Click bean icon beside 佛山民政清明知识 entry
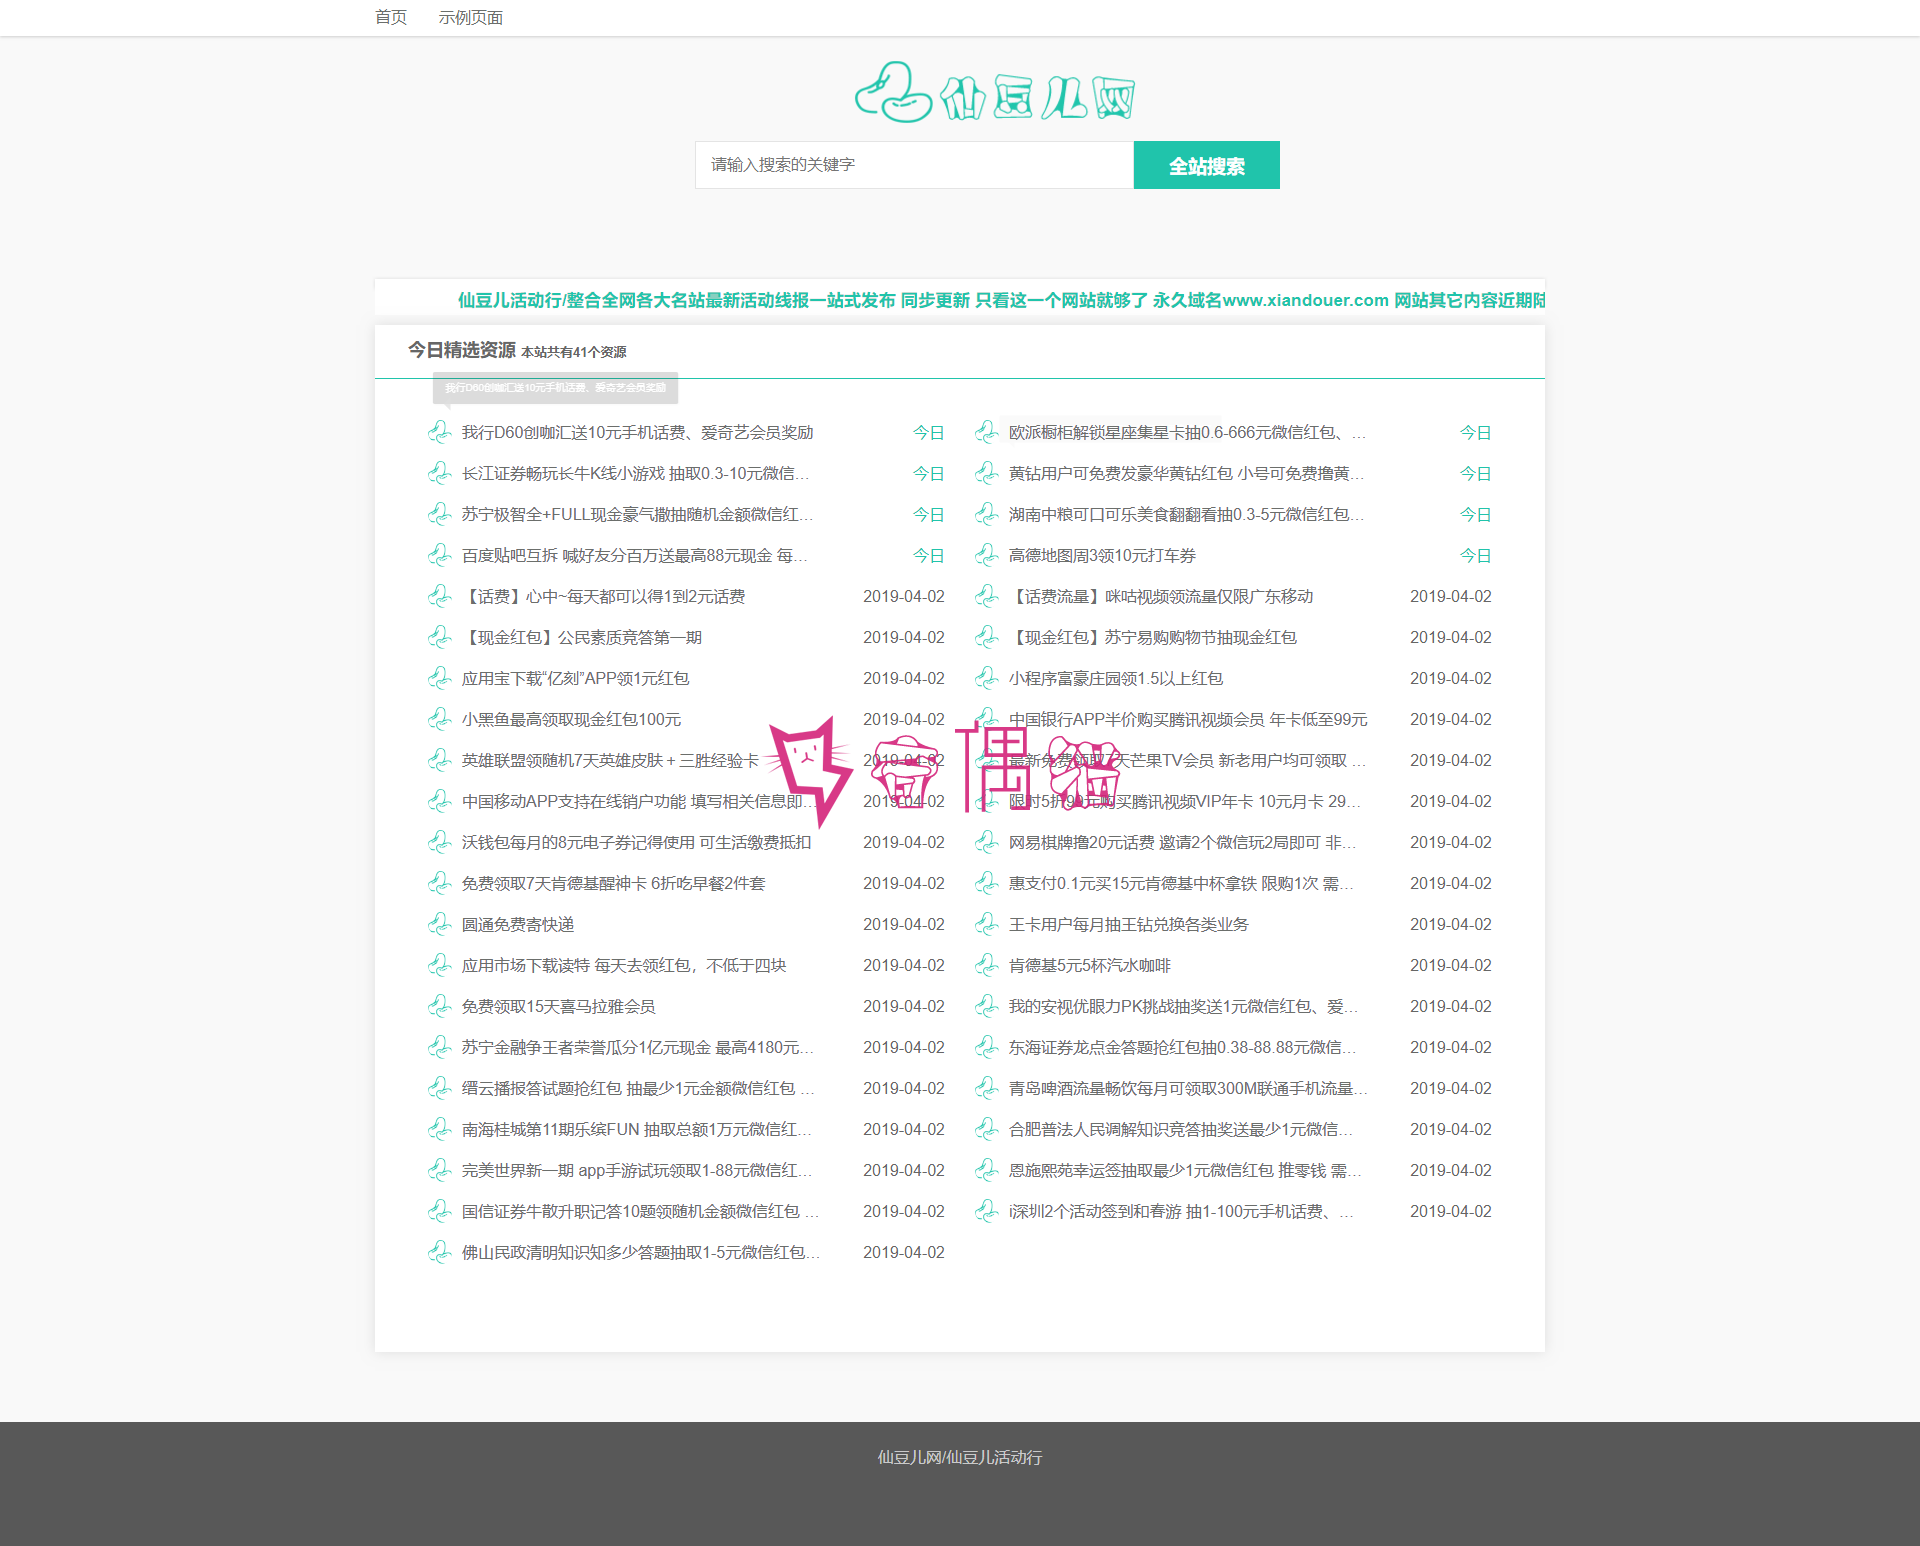Screen dimensions: 1920x1546 [440, 1252]
